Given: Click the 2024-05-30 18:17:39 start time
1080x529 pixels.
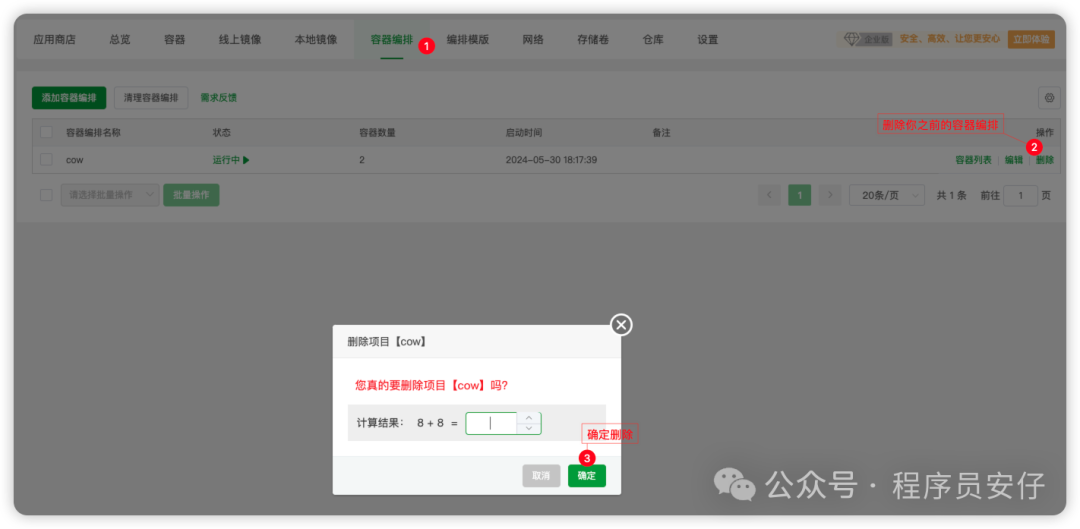Looking at the screenshot, I should [551, 160].
